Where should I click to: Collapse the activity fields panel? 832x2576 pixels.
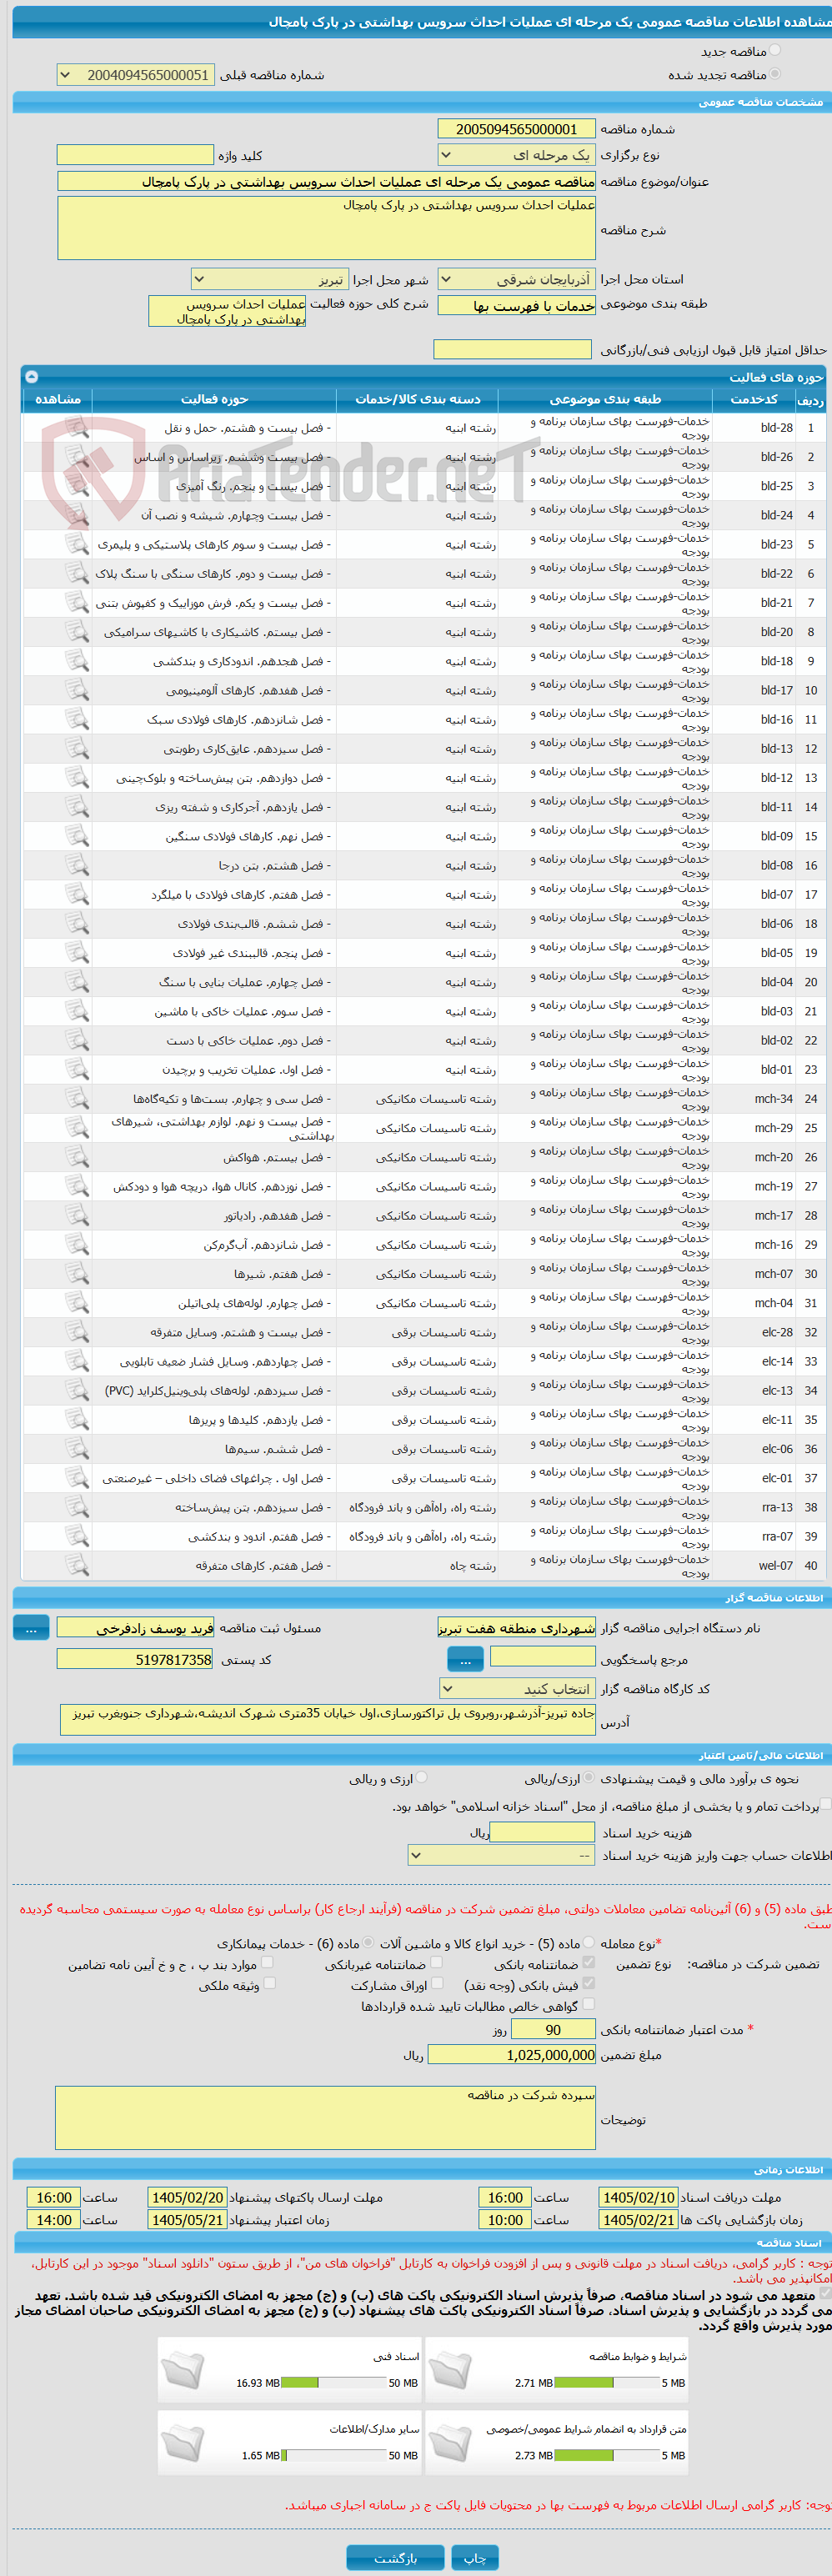31,377
